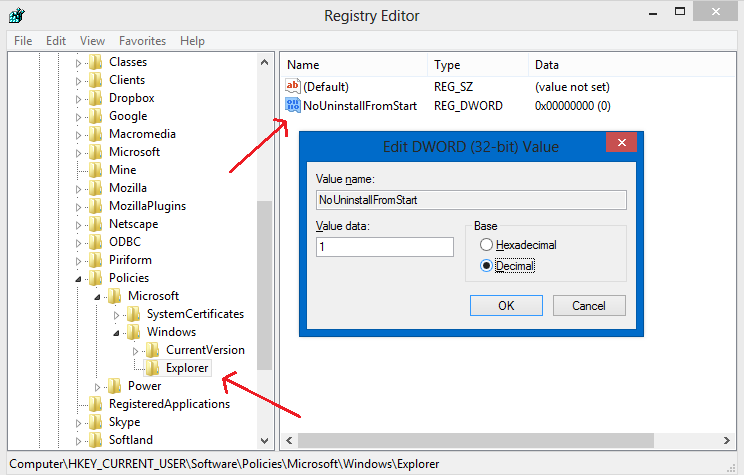Click the MozillaPlugins folder icon
Image resolution: width=744 pixels, height=475 pixels.
(x=96, y=206)
